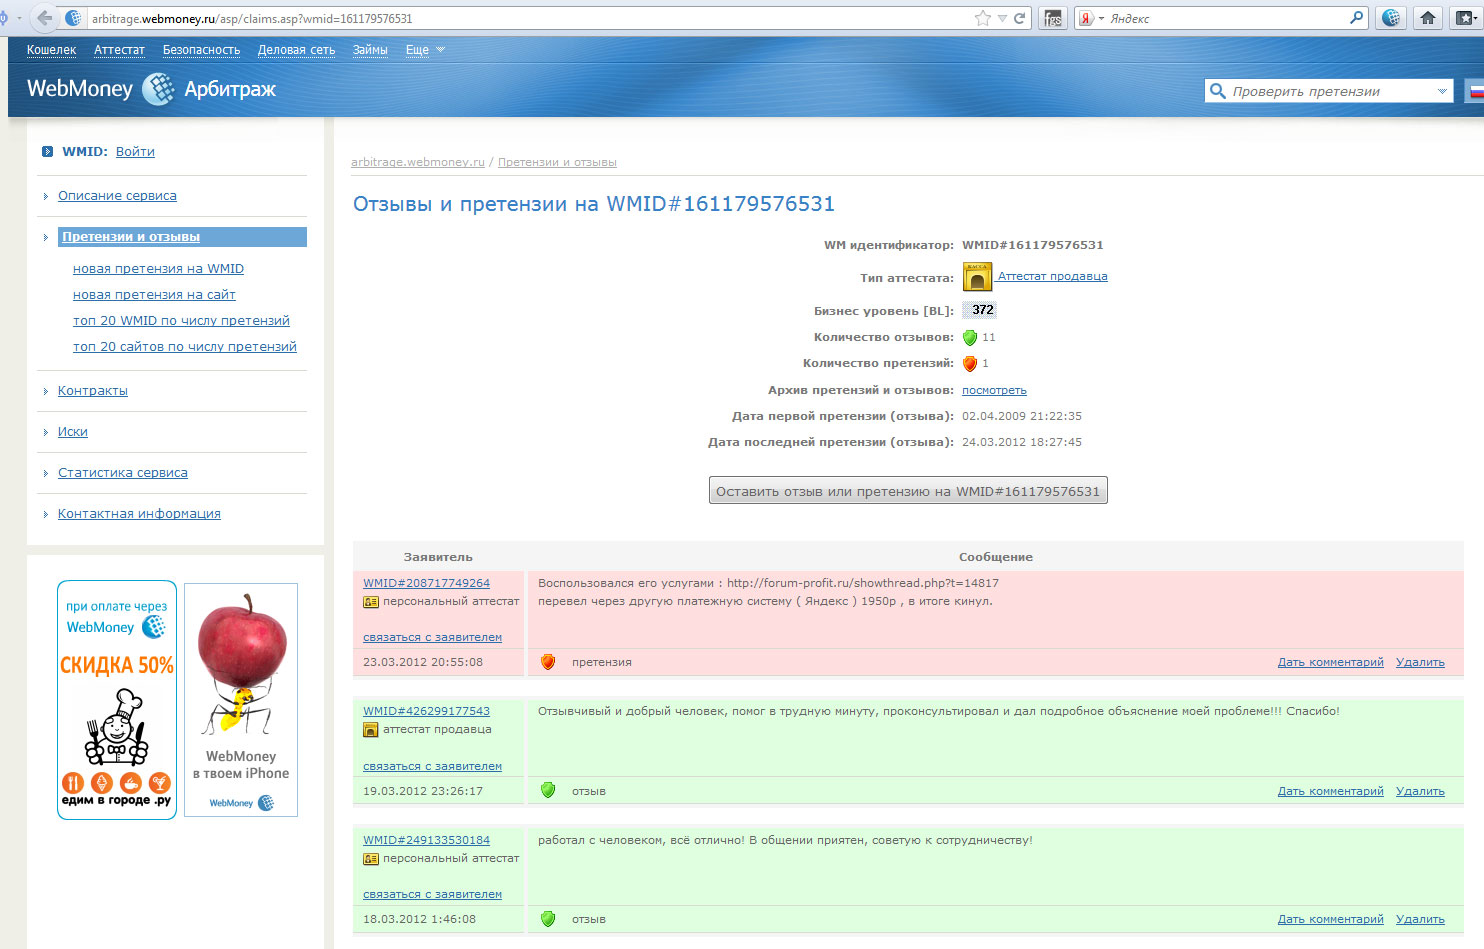
Task: Open the СКИДКА 50% едим в городе banner
Action: (117, 700)
